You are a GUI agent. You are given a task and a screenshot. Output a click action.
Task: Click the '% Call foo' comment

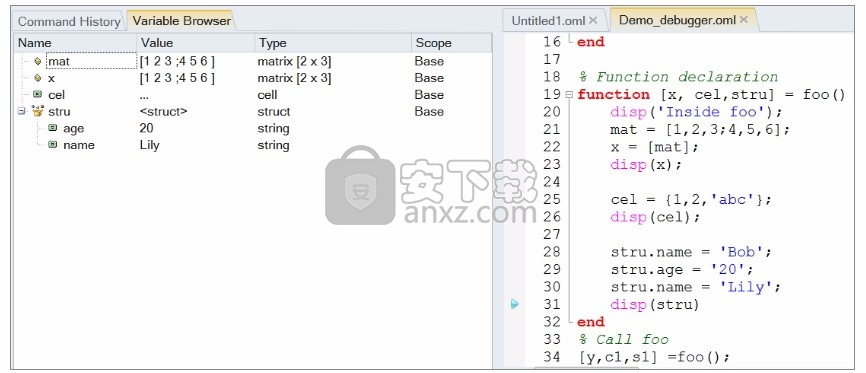623,339
